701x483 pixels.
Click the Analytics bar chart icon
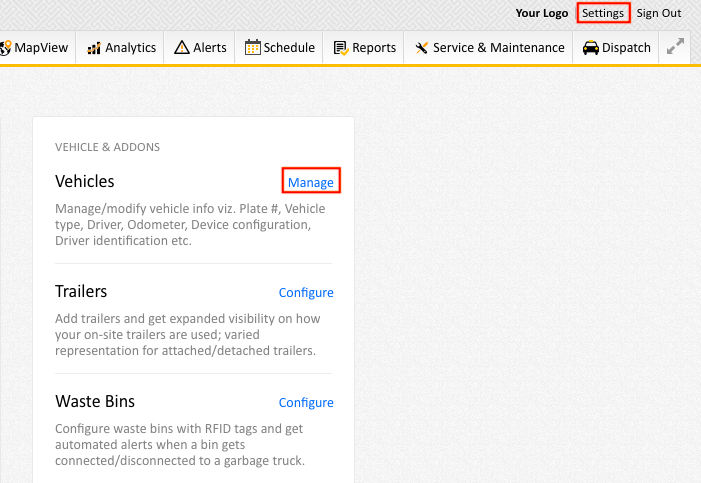click(x=94, y=47)
